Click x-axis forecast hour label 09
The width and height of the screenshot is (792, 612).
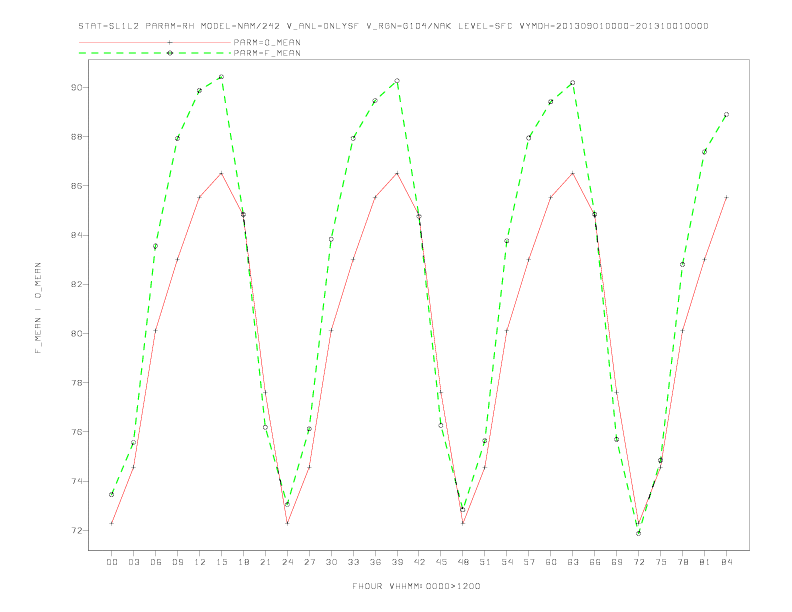(177, 562)
